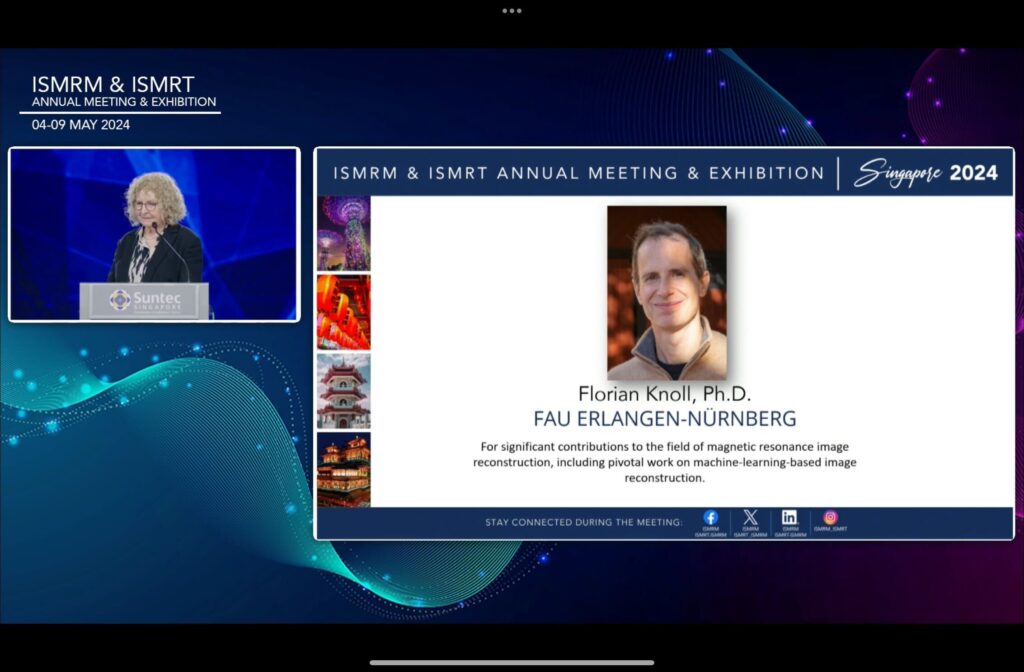The width and height of the screenshot is (1024, 672).
Task: Click 'ANNUAL MEETING & EXHIBITION' subtitle top-left
Action: pos(124,102)
